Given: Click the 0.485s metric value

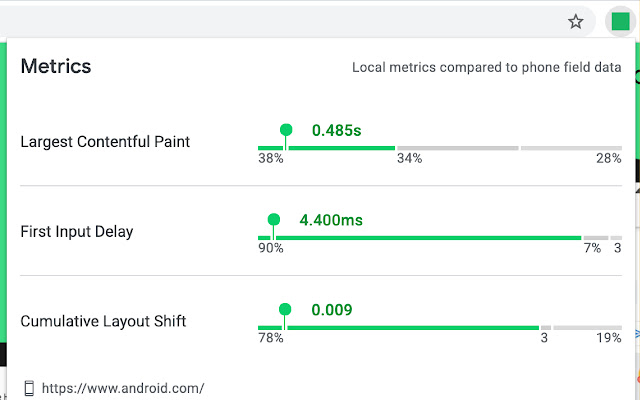Looking at the screenshot, I should [336, 130].
